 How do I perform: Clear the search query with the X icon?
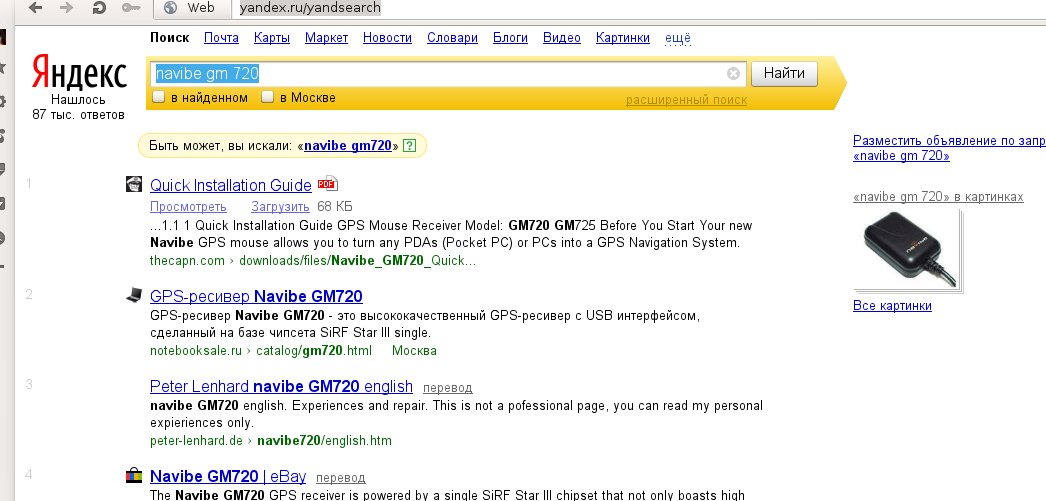coord(733,73)
